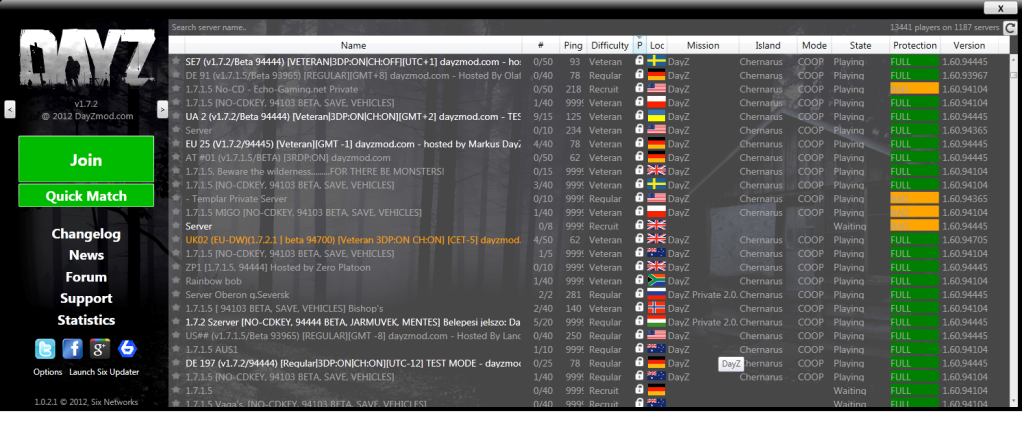Open the Changelog menu item
Viewport: 1022px width, 444px height.
click(x=86, y=234)
